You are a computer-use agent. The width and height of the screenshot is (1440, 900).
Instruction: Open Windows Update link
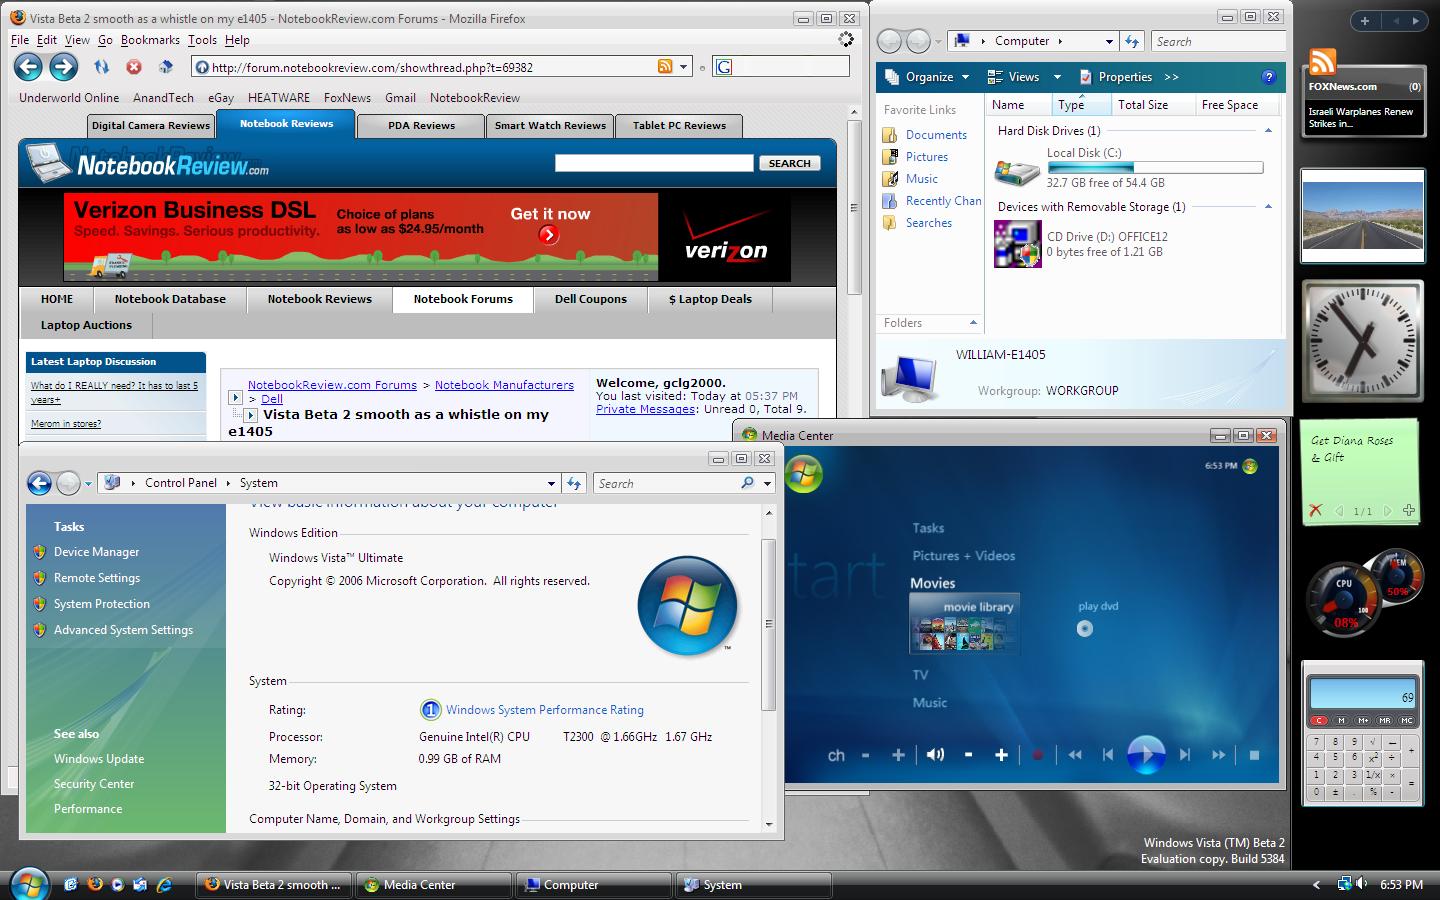tap(99, 759)
